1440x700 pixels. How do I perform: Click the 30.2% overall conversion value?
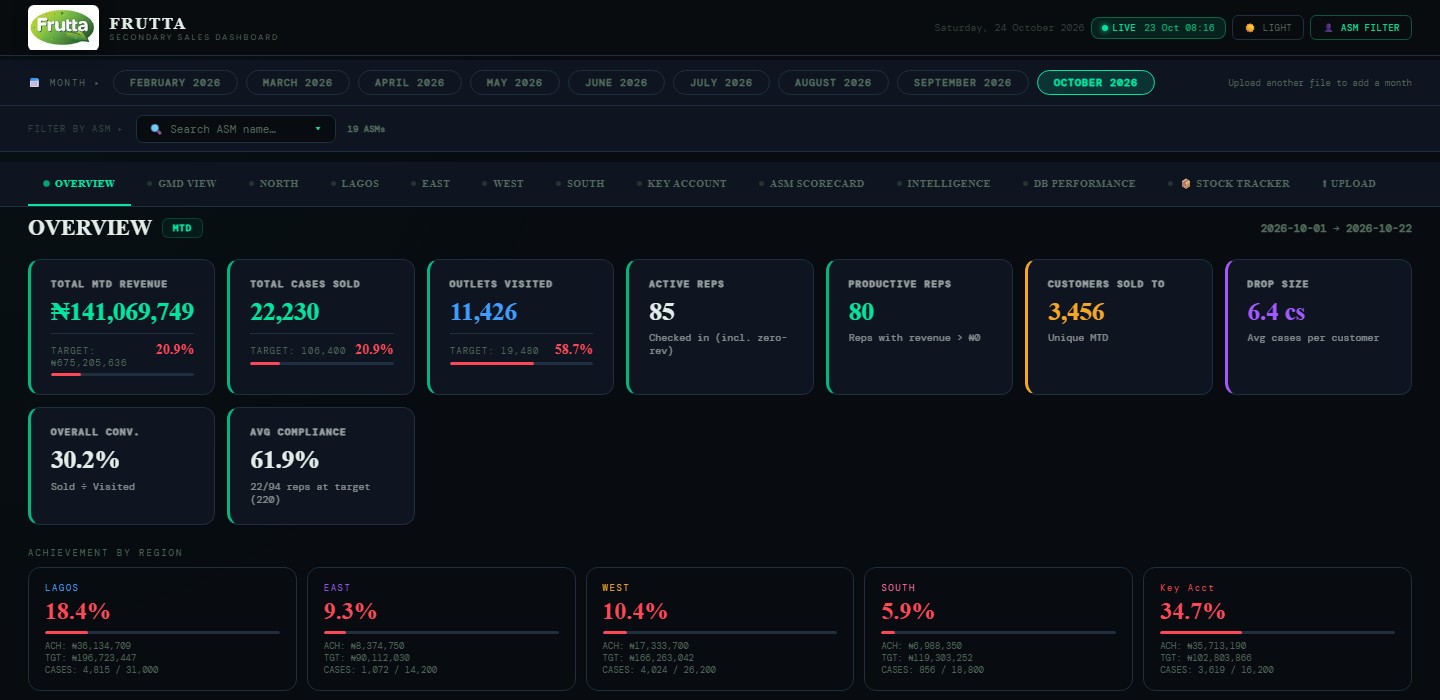85,459
